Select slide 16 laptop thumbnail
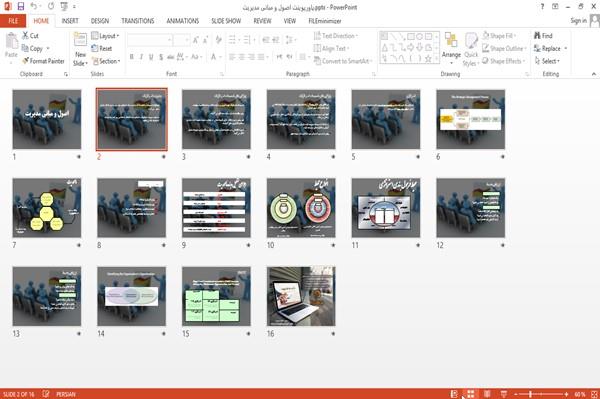The height and width of the screenshot is (399, 600). [301, 296]
